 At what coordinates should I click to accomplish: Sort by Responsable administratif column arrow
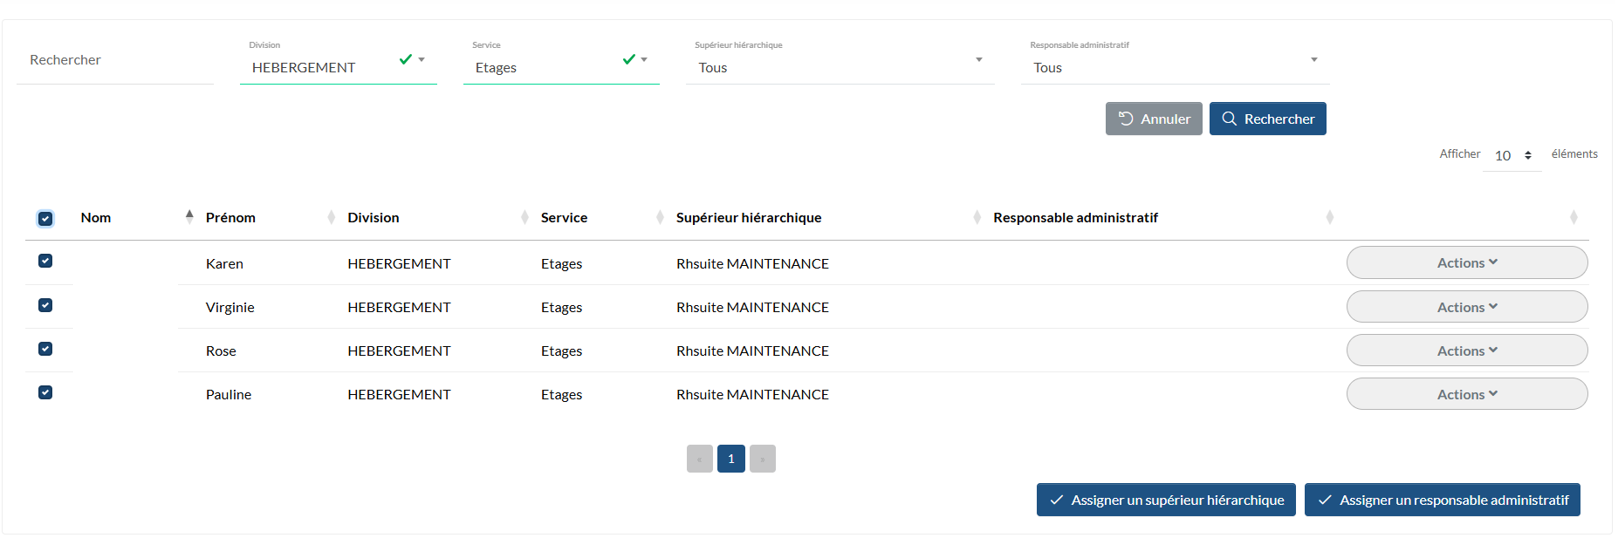coord(1329,217)
